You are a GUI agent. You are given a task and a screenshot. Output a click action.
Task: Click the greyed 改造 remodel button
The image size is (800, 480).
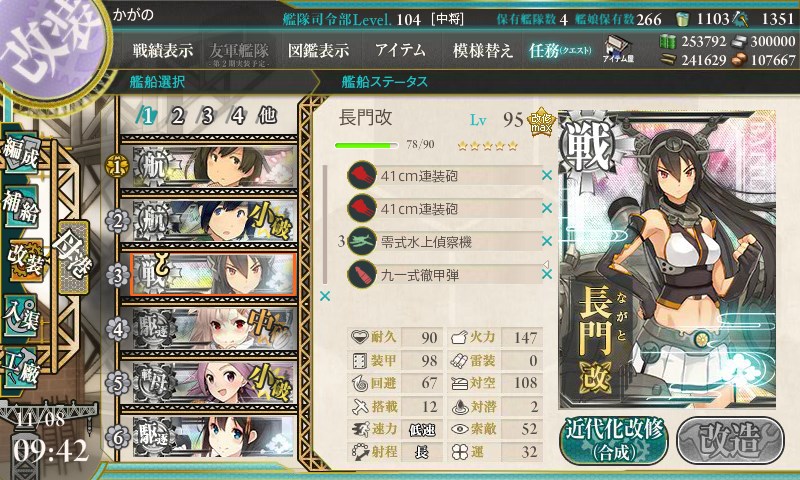(x=730, y=441)
